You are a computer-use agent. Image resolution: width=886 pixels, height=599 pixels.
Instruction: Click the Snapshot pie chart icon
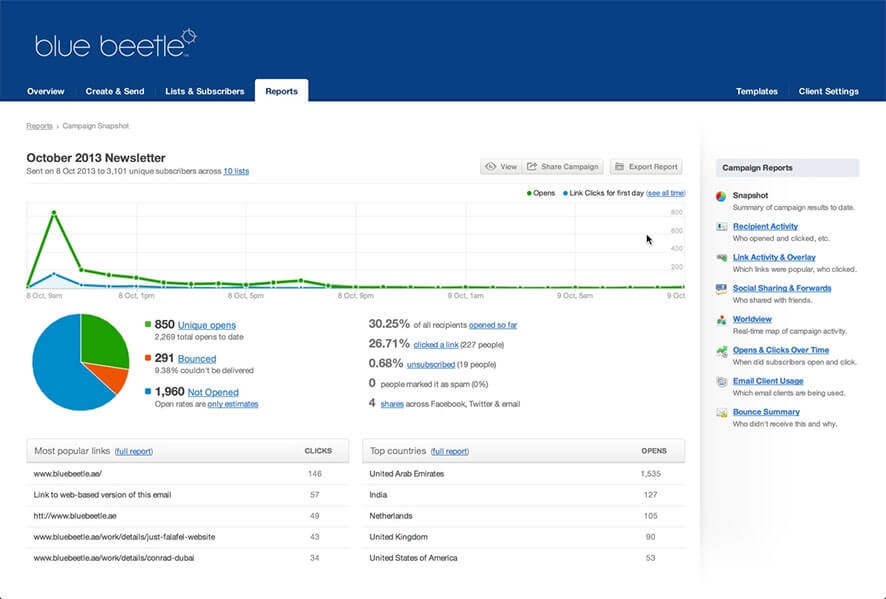click(x=721, y=196)
